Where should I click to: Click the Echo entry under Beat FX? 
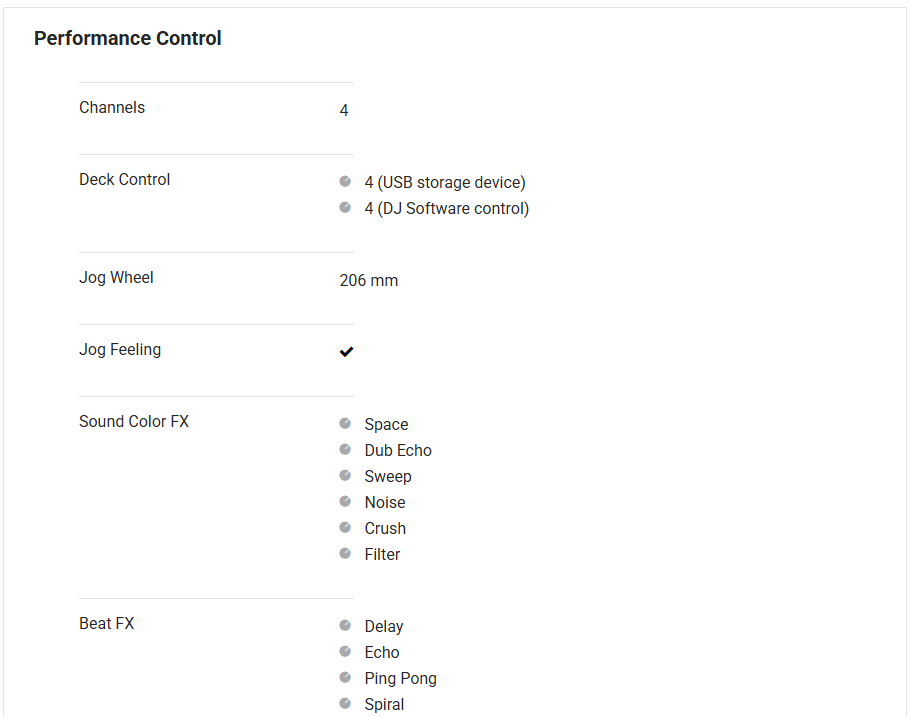coord(382,653)
